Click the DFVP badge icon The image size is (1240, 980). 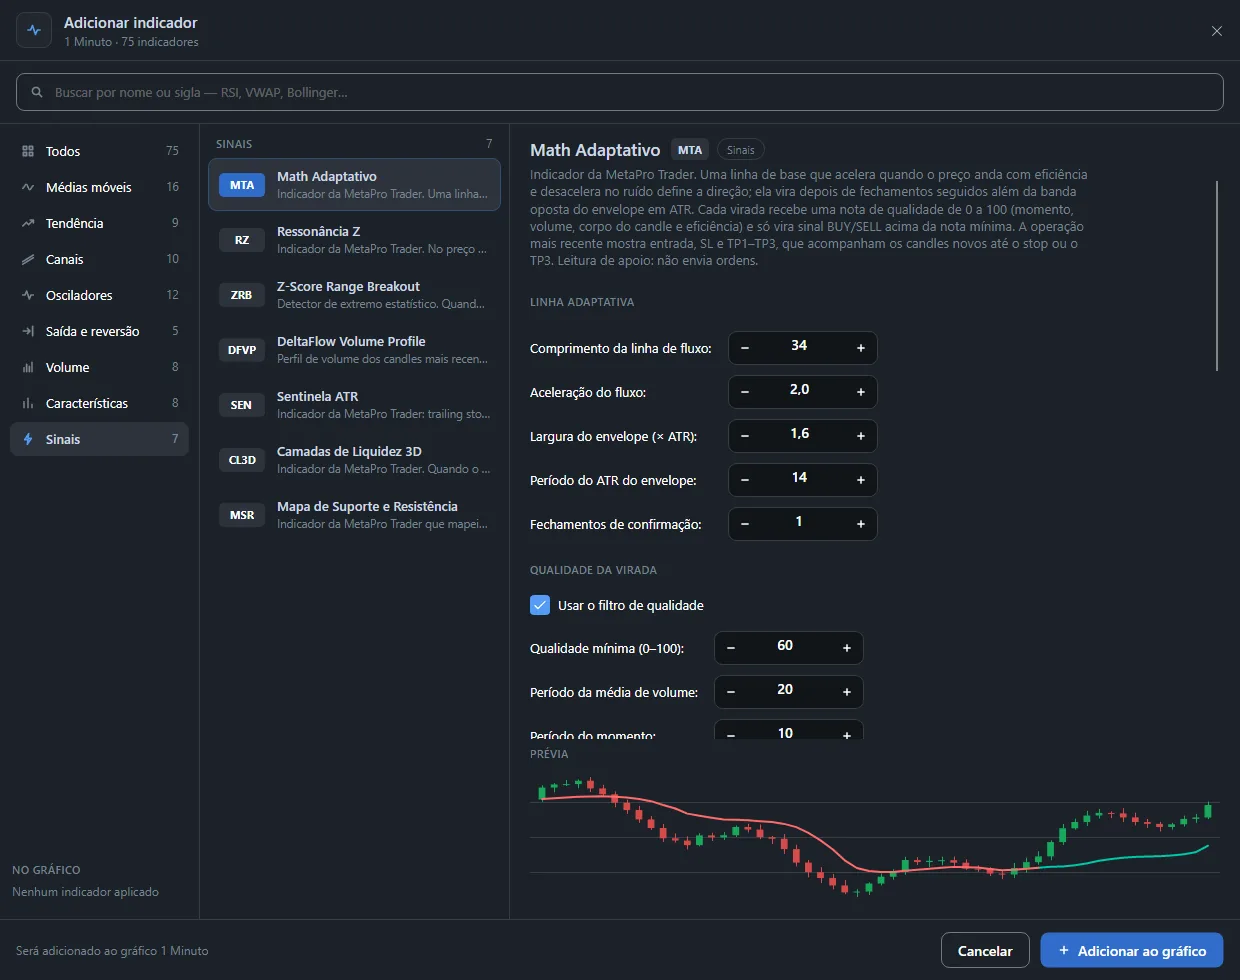coord(242,350)
